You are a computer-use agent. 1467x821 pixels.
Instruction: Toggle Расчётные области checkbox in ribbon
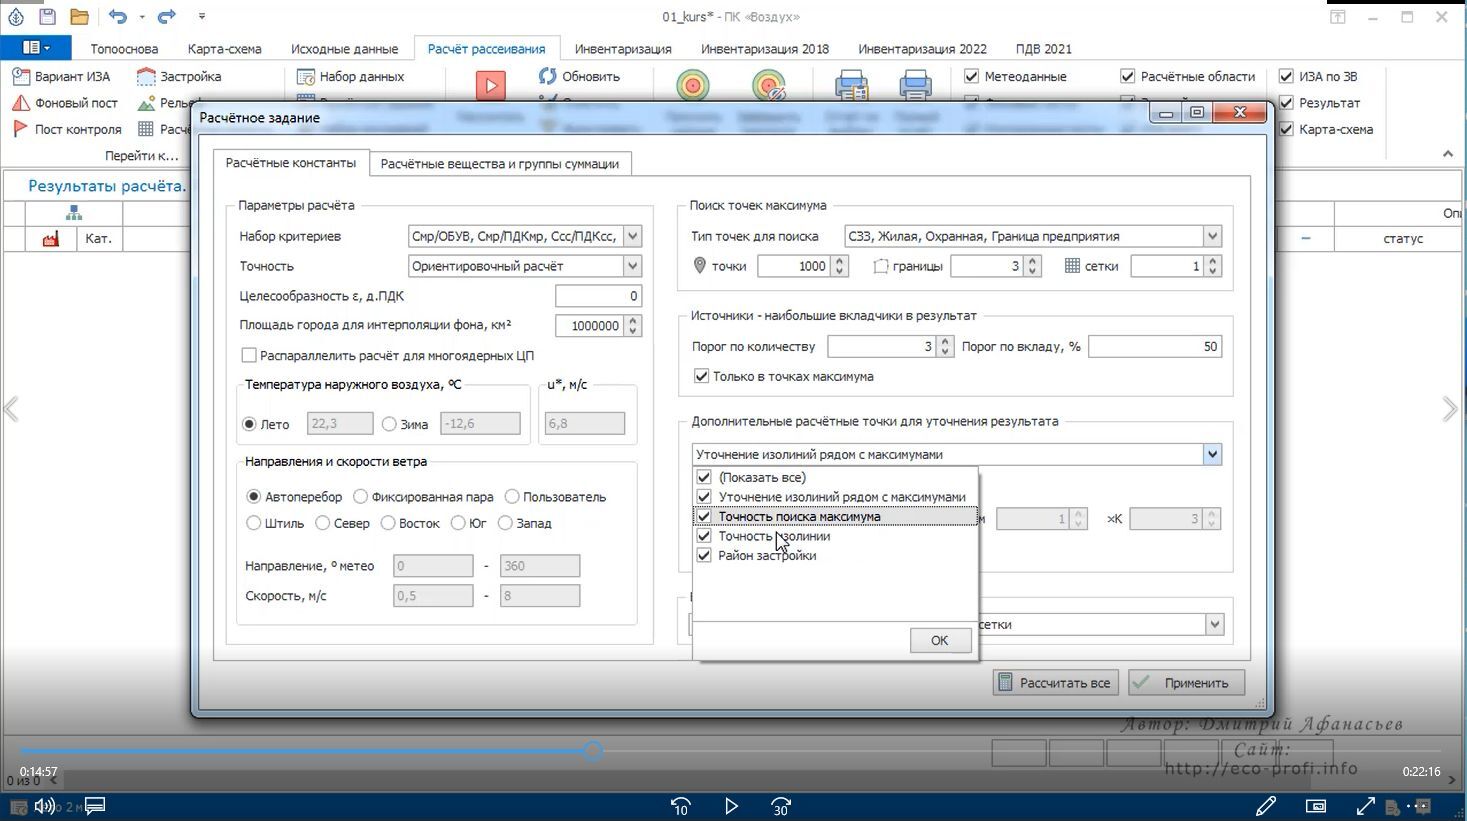pyautogui.click(x=1127, y=76)
